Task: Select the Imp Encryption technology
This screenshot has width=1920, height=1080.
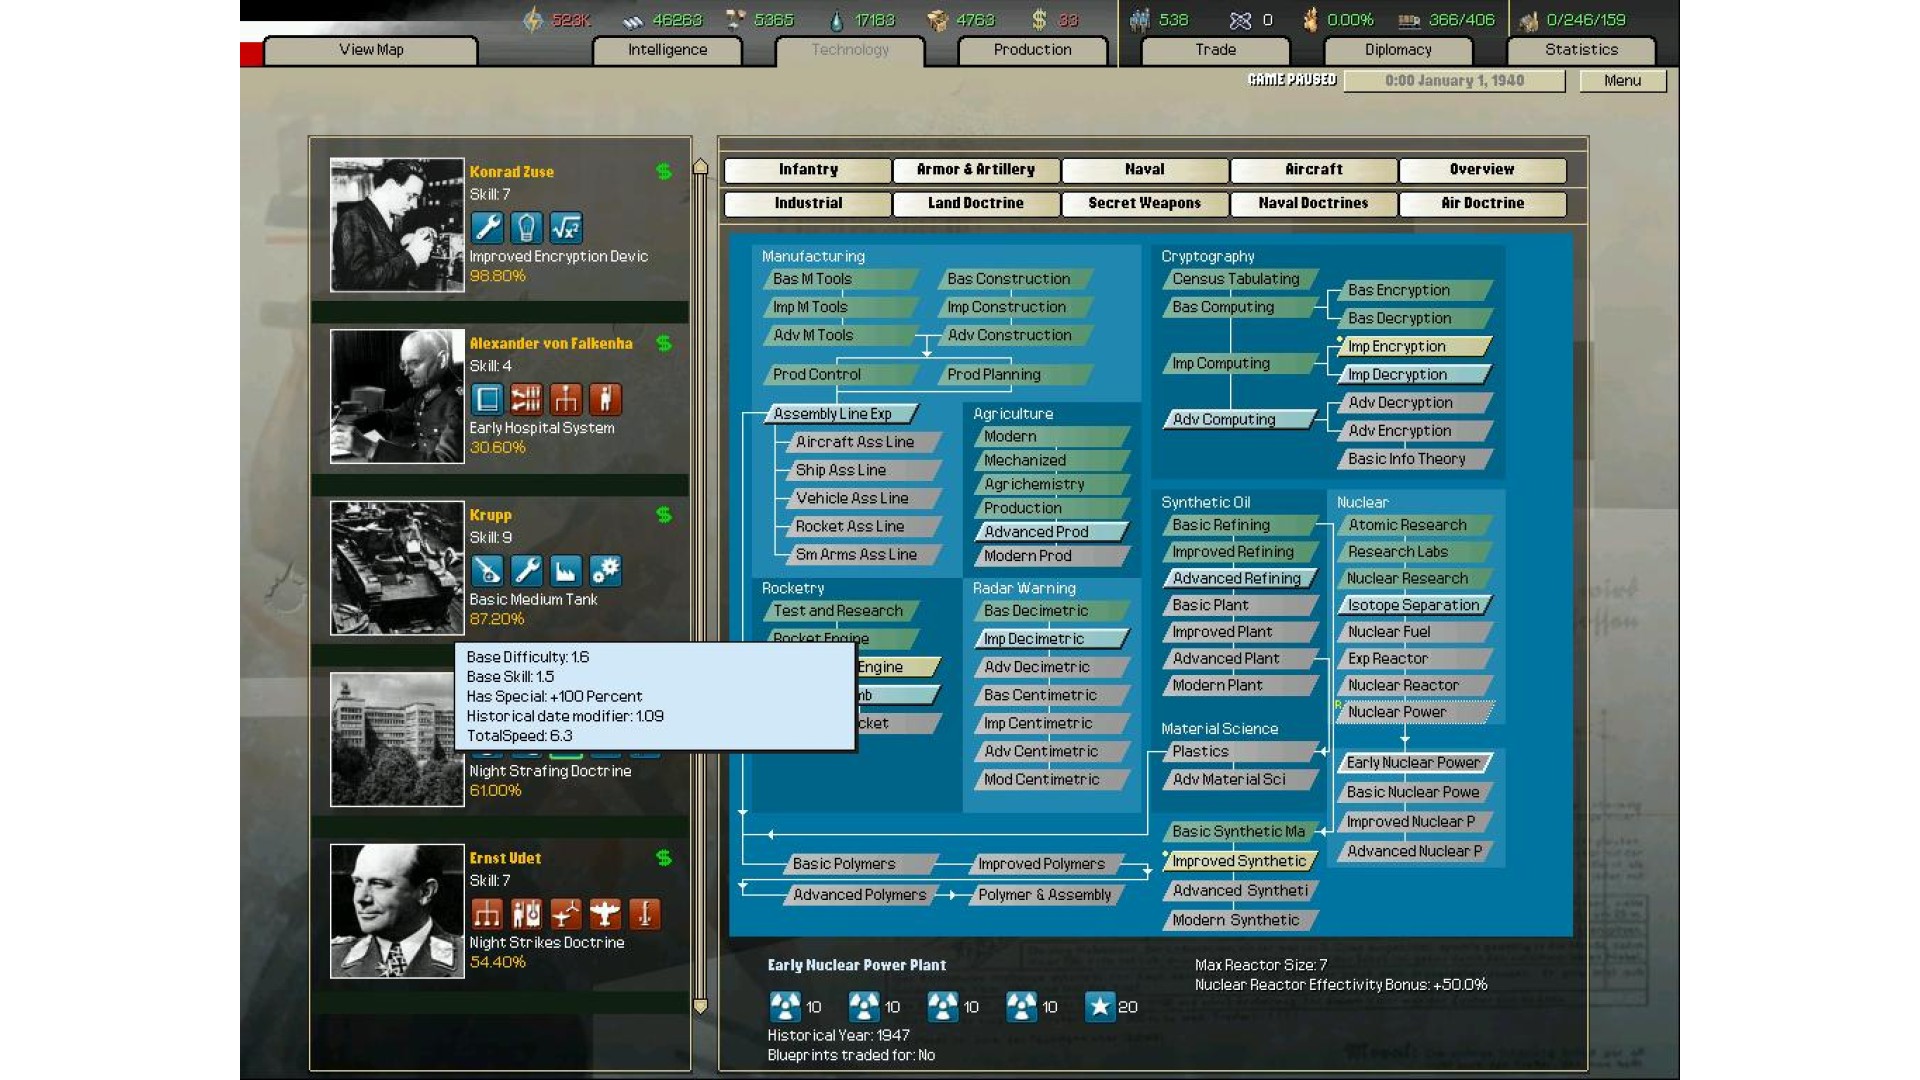Action: coord(1412,346)
